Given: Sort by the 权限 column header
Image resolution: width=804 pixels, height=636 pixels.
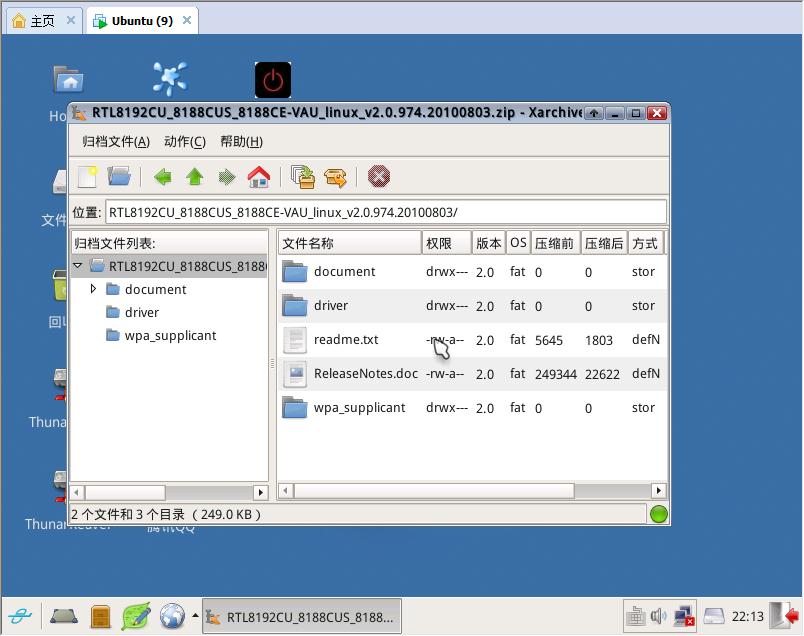Looking at the screenshot, I should (447, 243).
